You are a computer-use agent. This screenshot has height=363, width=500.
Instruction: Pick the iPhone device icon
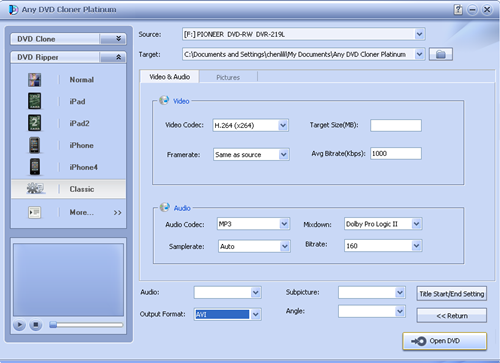pos(34,145)
